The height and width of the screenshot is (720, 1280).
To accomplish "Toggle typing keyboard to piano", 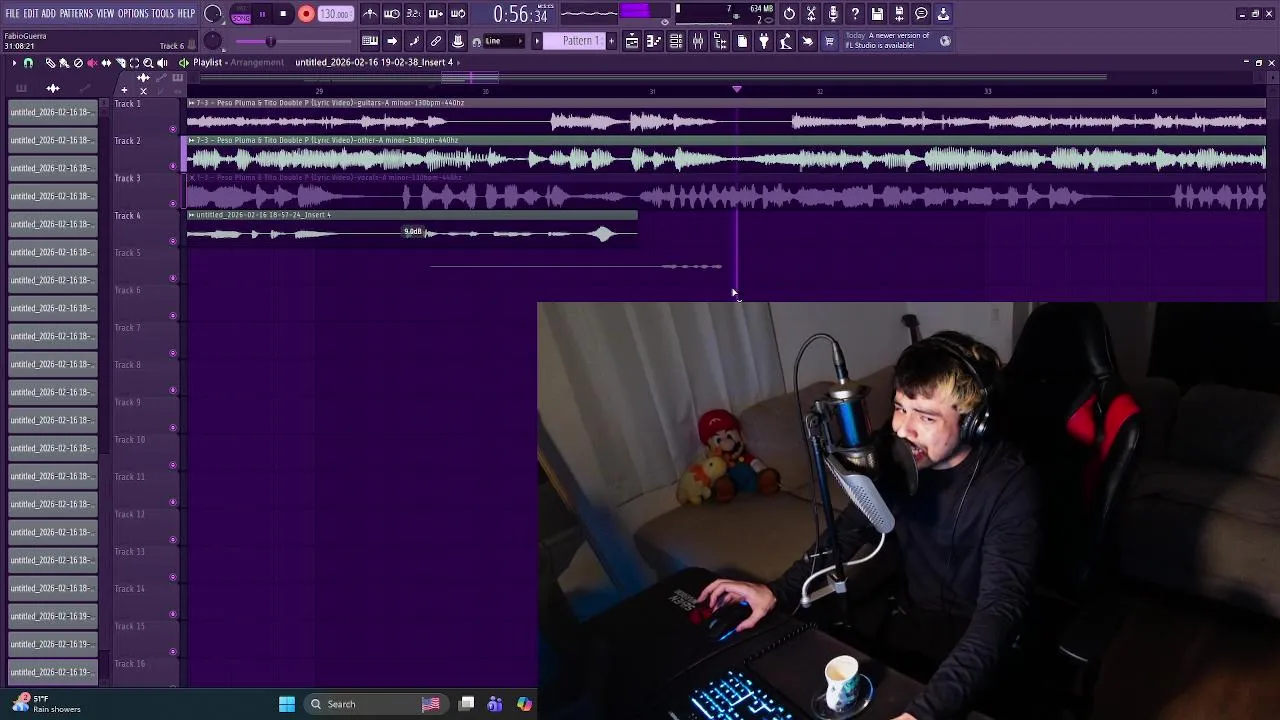I will (370, 41).
